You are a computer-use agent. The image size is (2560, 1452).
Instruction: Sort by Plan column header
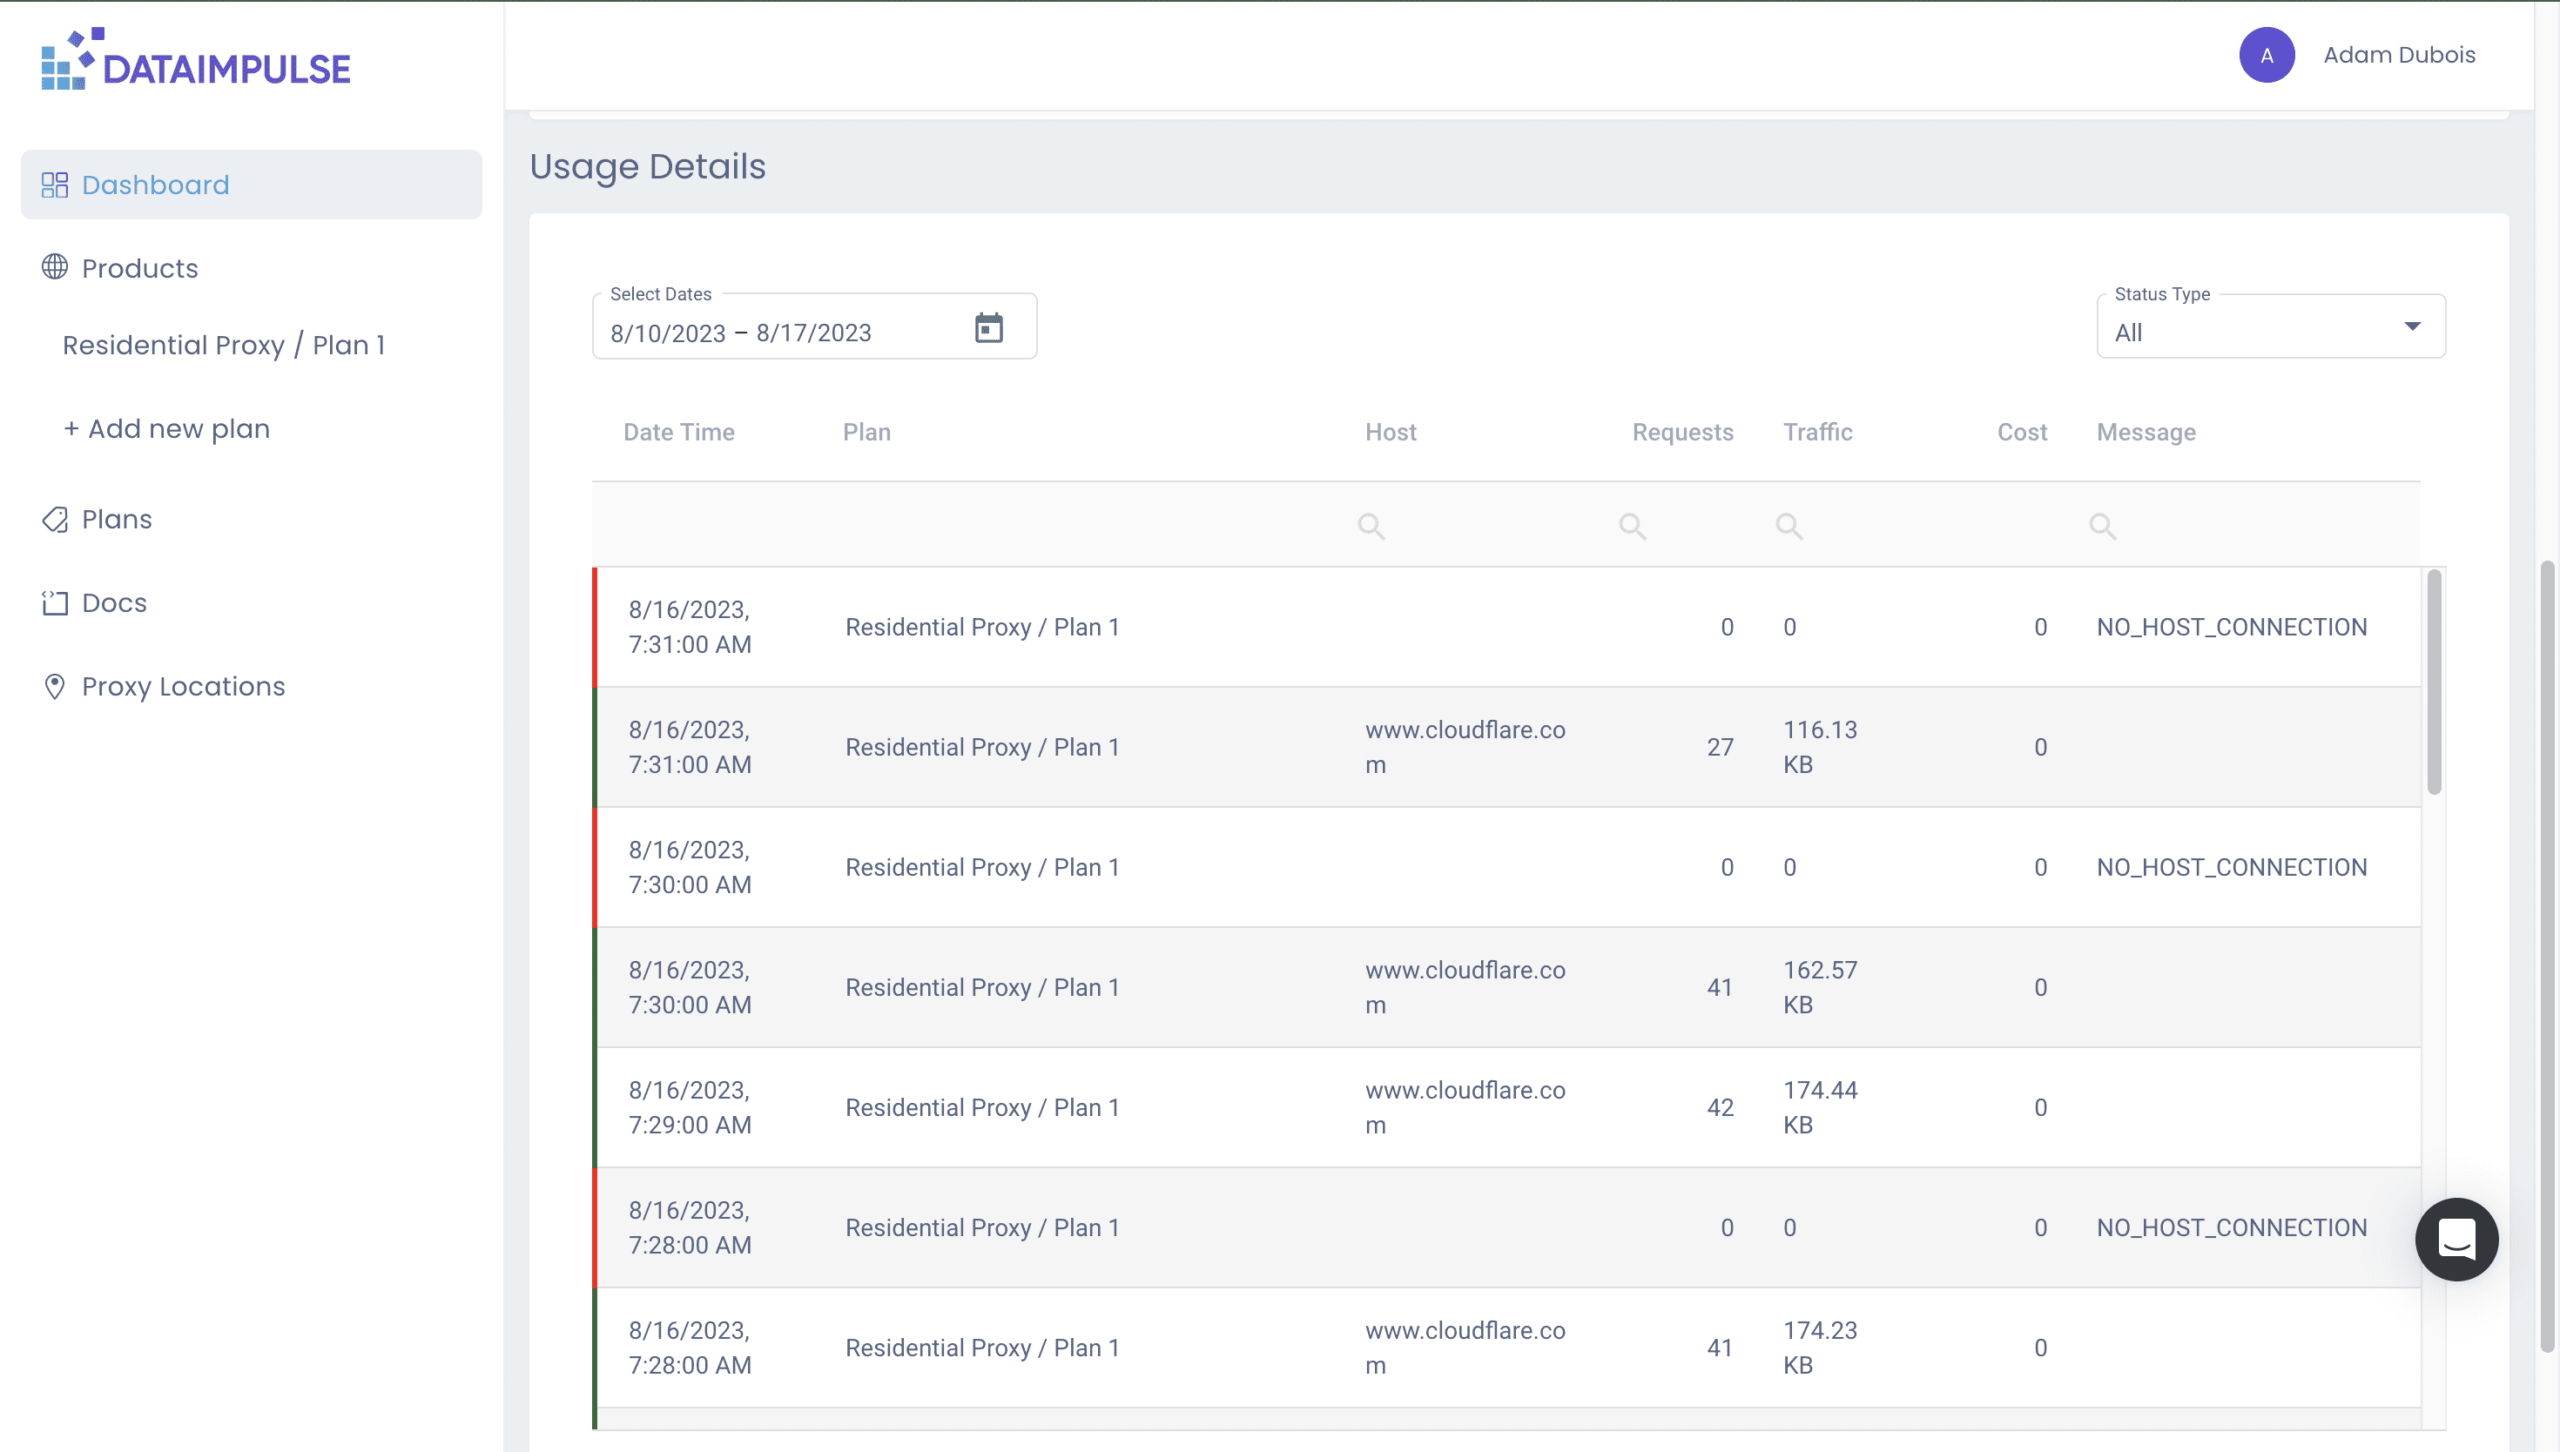866,432
